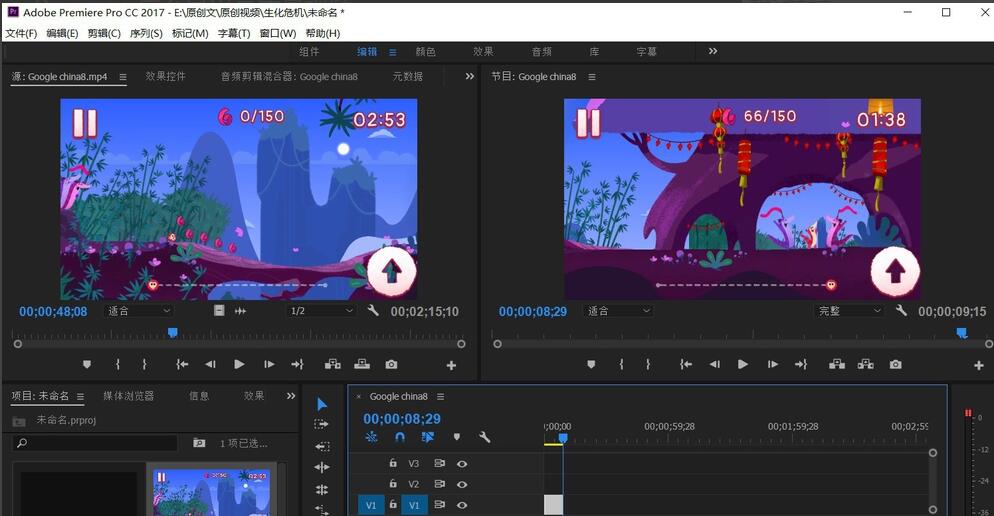Select the Rate Stretch tool

click(322, 489)
